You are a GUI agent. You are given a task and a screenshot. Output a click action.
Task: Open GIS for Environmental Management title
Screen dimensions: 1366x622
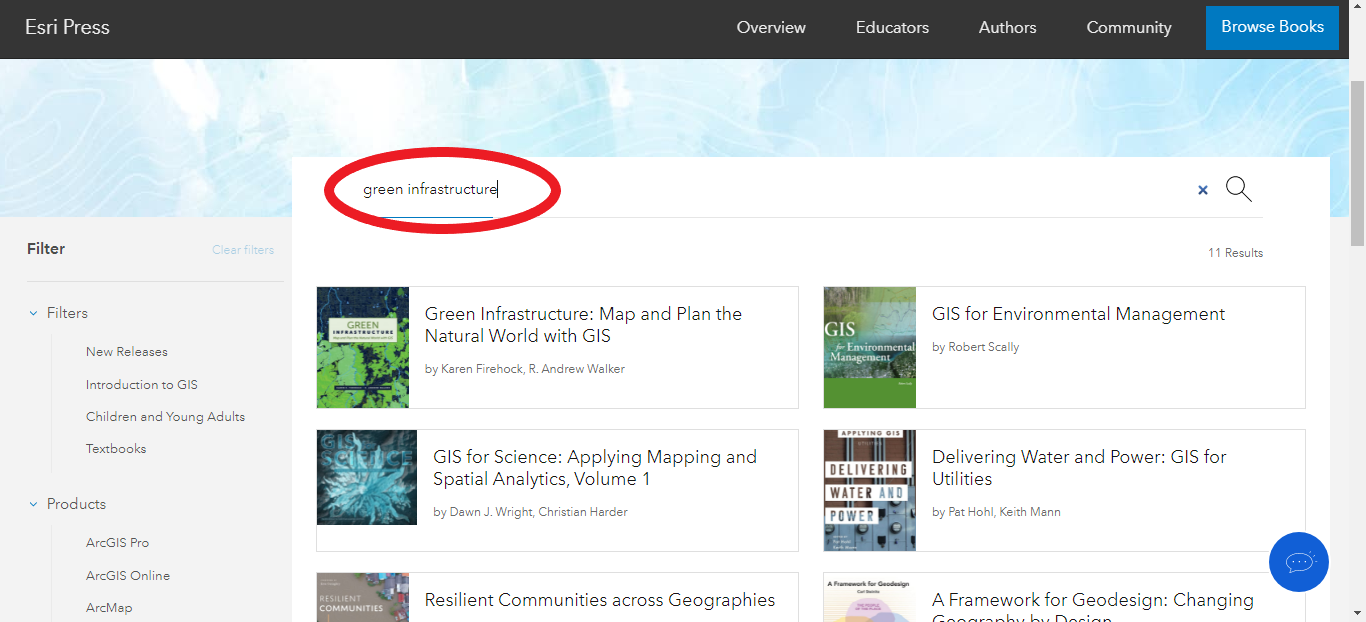(1078, 314)
